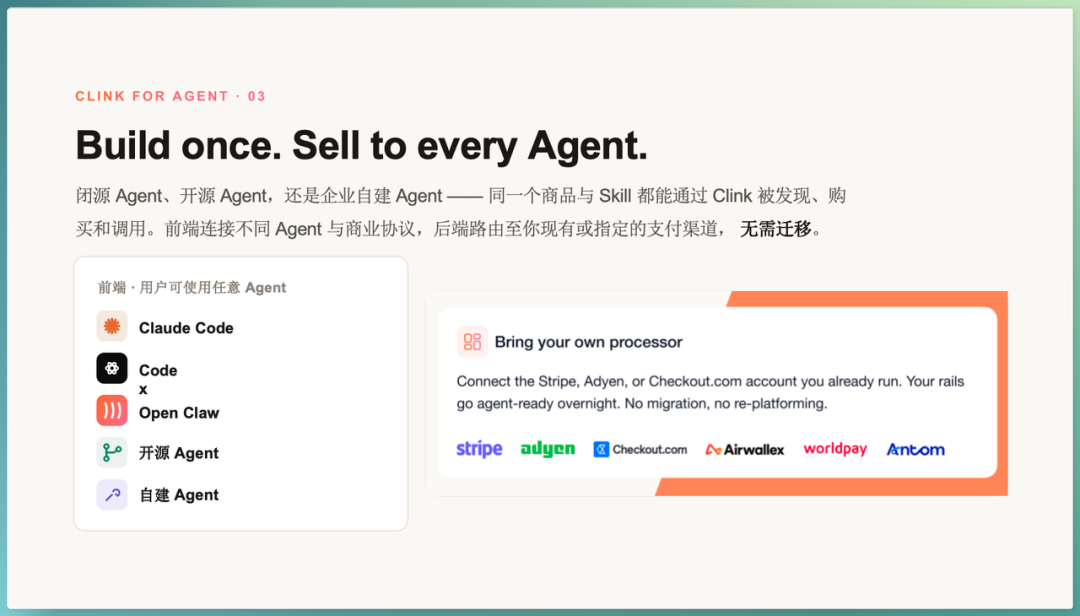Click the bold 无需迁移 text

tap(776, 229)
